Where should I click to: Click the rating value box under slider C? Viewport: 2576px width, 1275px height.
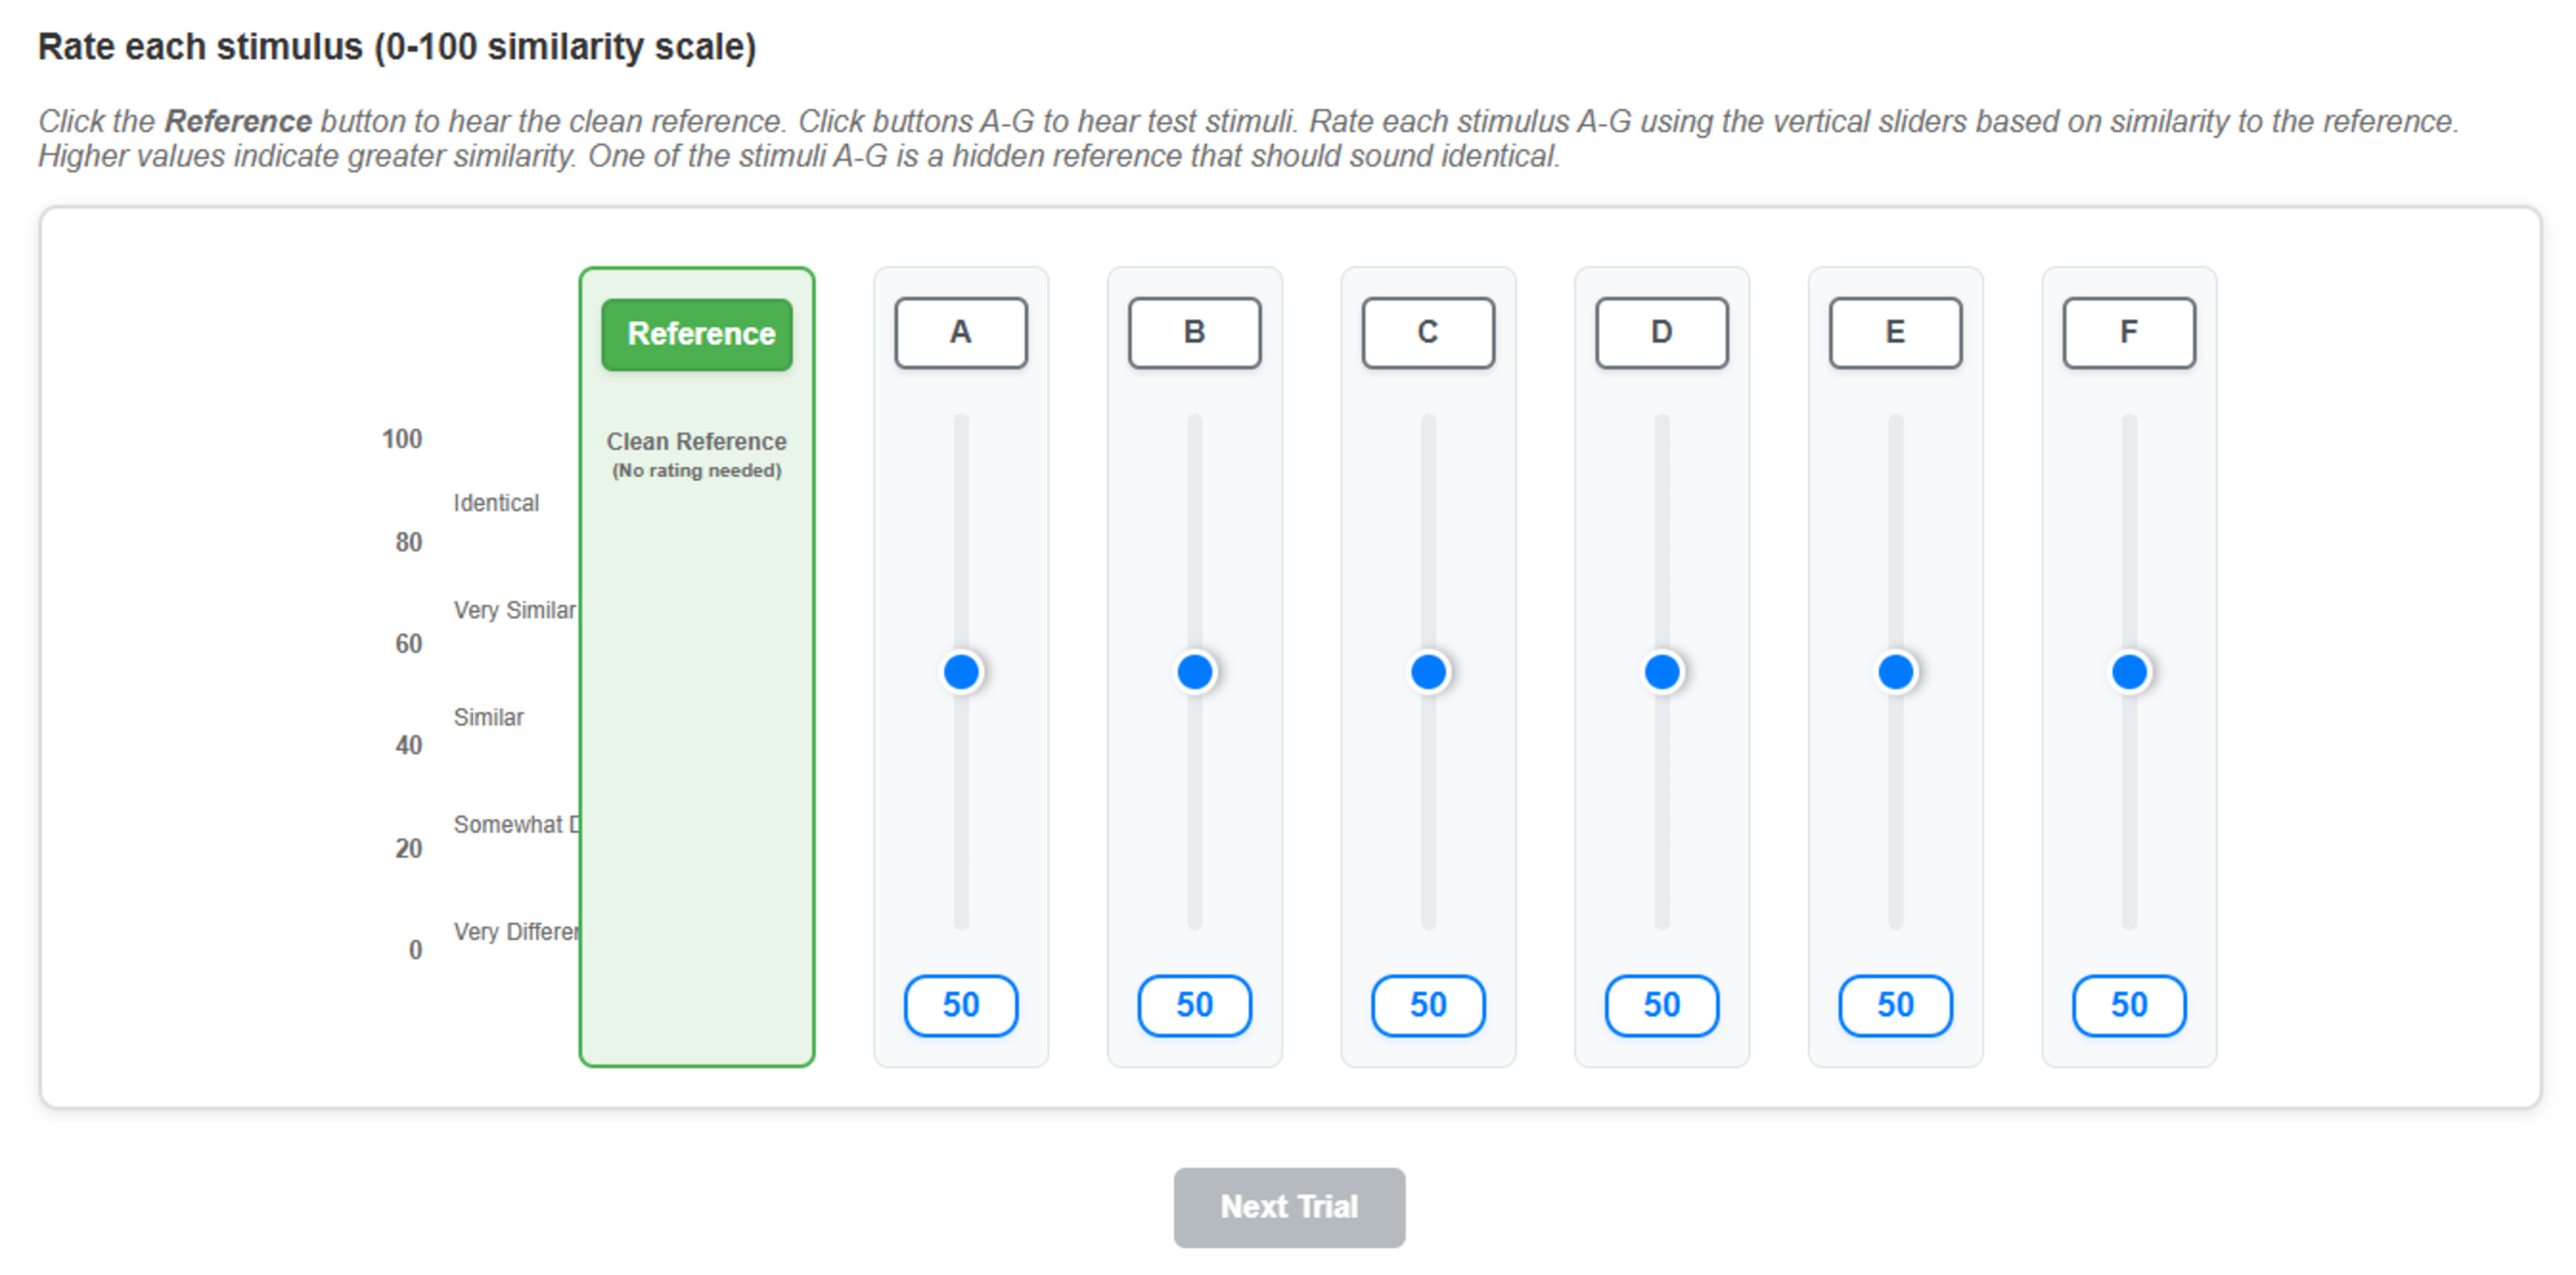[1428, 1005]
